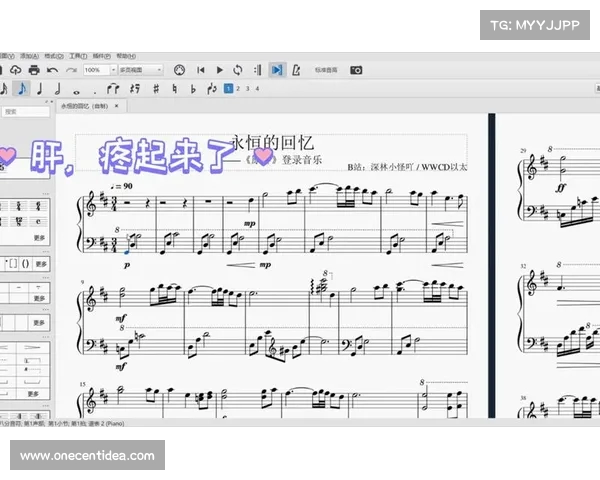Toggle pan score during playback
The height and width of the screenshot is (480, 600).
pos(277,70)
